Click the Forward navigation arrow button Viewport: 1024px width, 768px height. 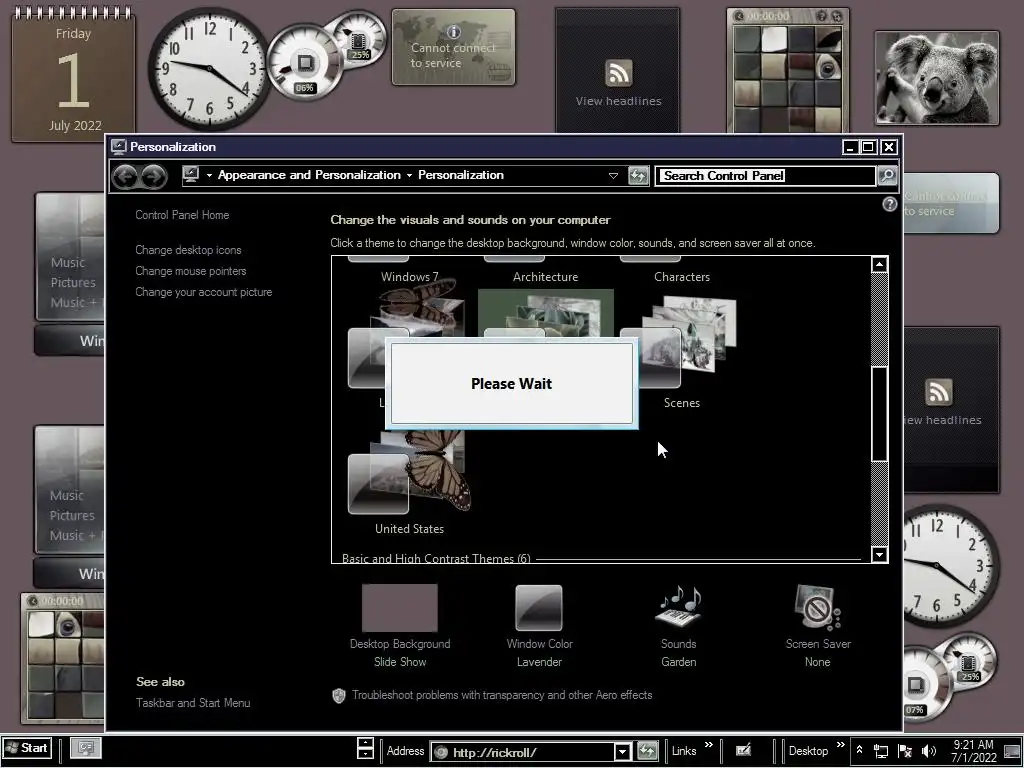tap(154, 176)
